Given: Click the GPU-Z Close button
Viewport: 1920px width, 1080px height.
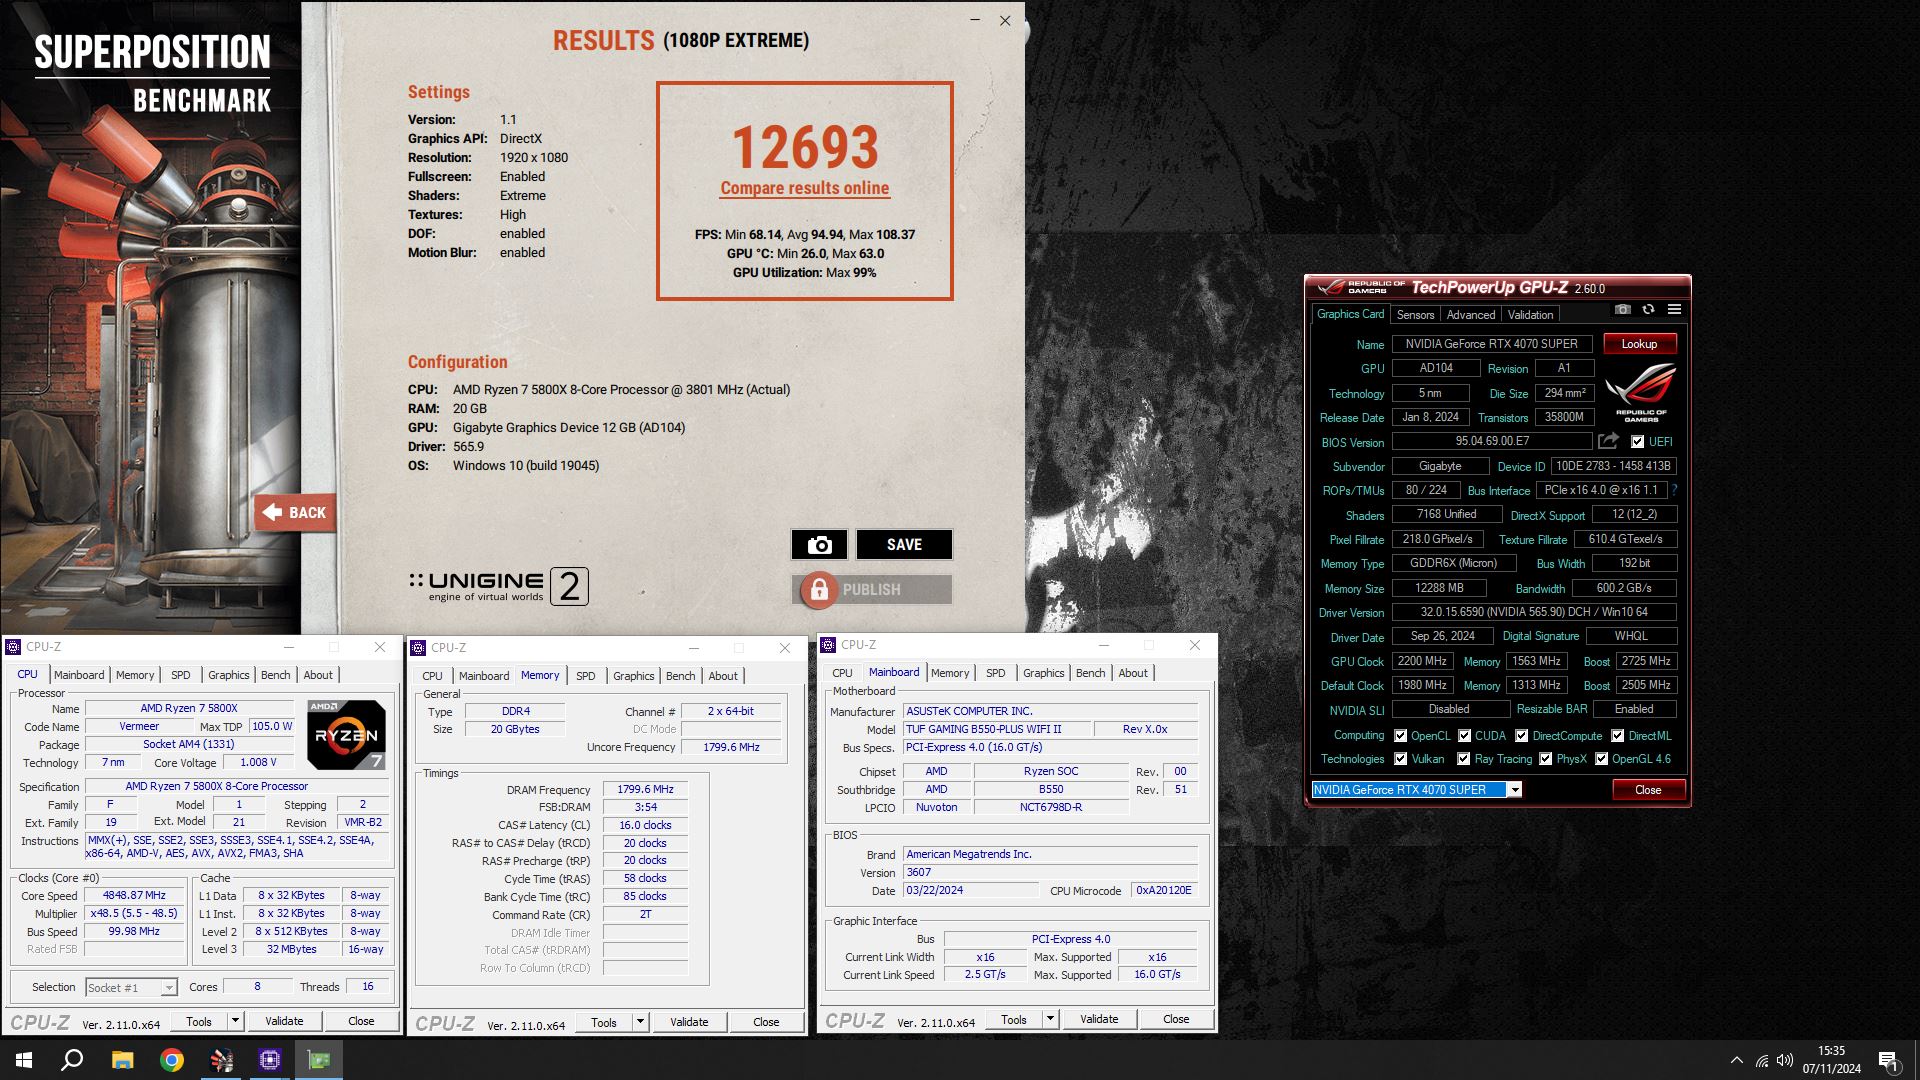Looking at the screenshot, I should coord(1648,790).
